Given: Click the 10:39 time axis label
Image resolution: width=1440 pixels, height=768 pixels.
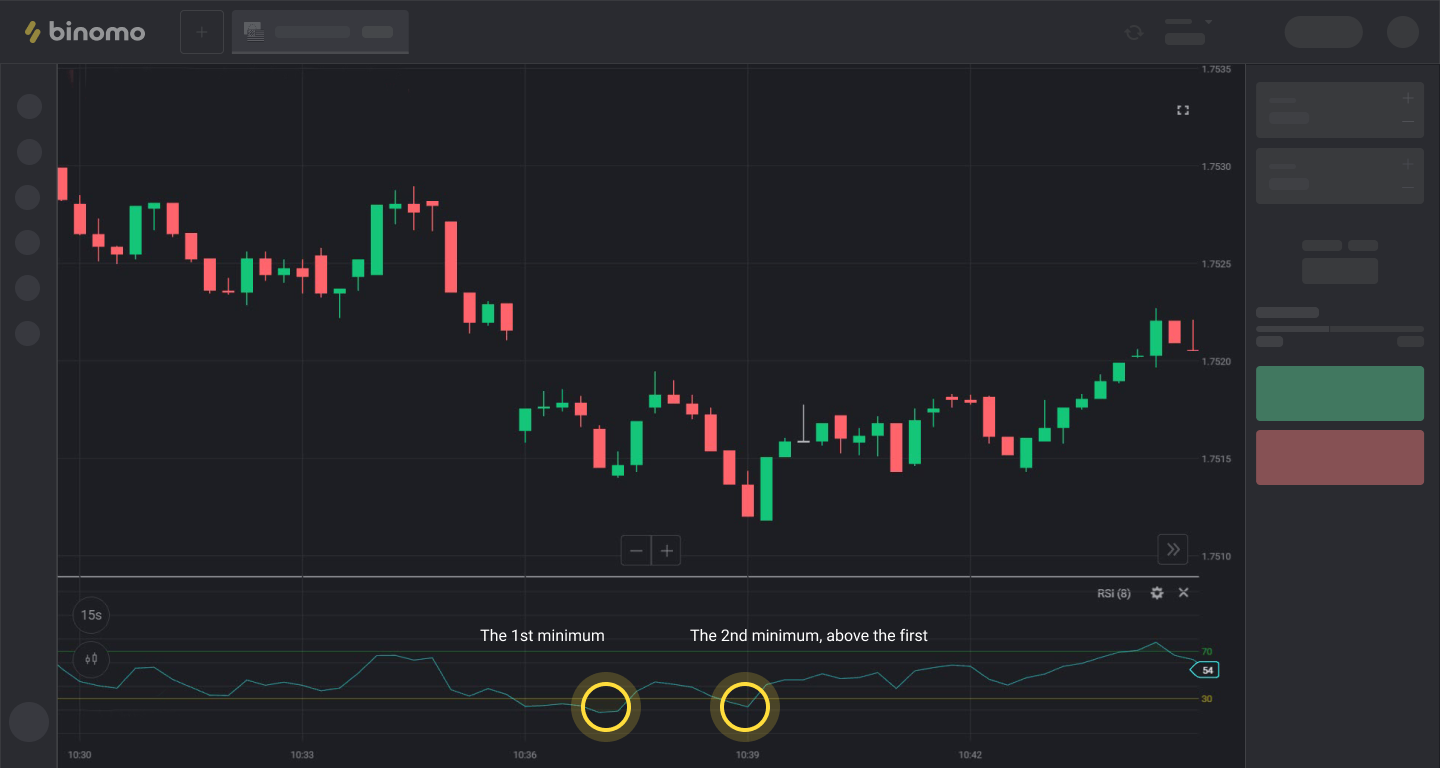Looking at the screenshot, I should (x=747, y=755).
